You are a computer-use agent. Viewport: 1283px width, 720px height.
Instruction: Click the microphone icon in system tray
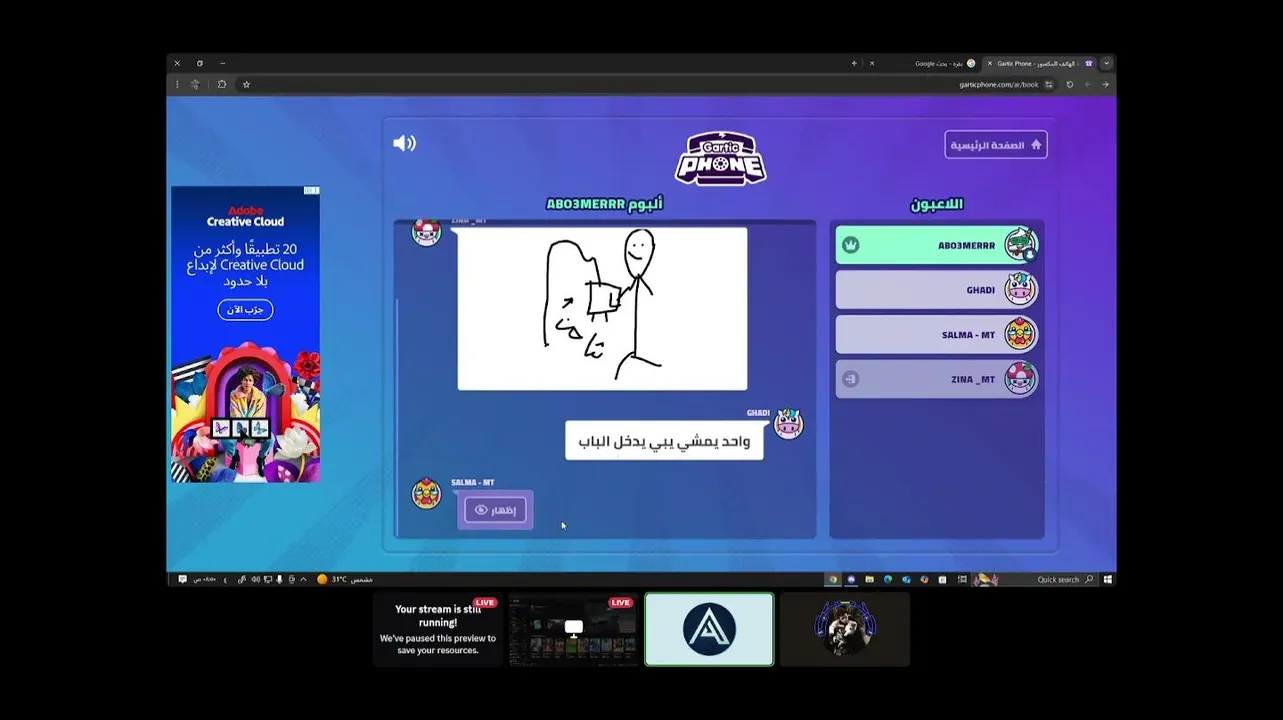point(279,579)
